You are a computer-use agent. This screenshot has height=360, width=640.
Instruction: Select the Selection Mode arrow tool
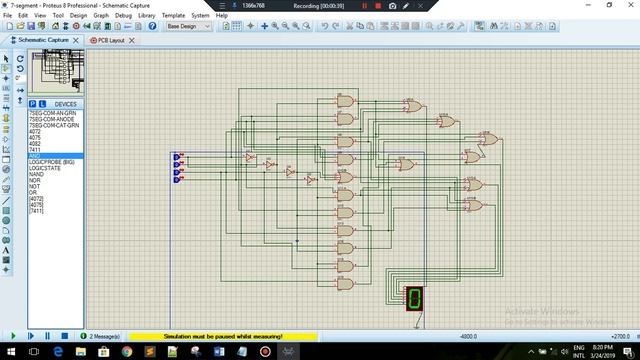6,59
